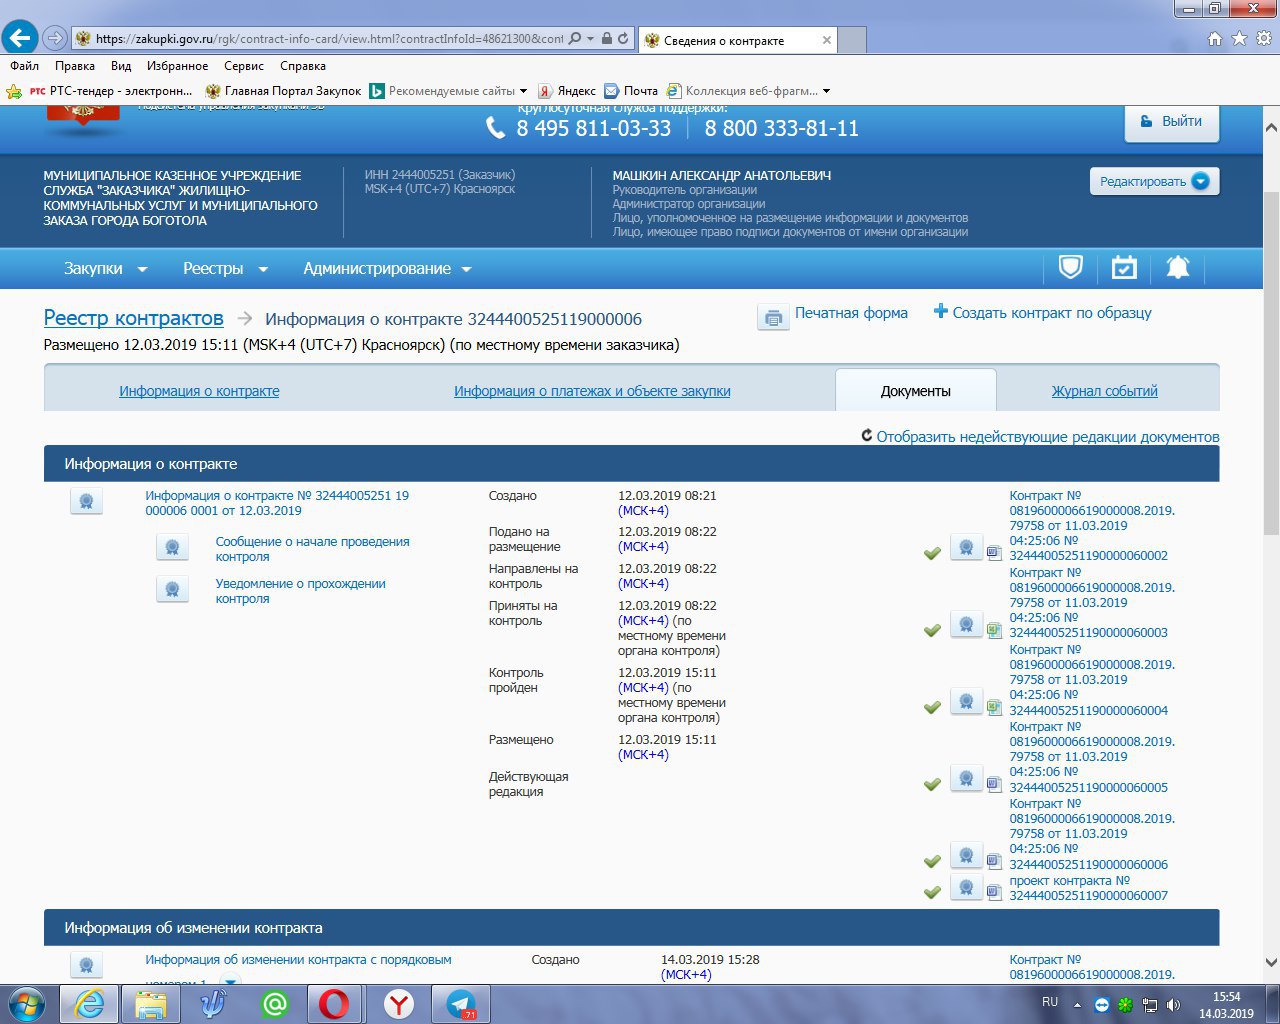Switch to Информация о контракте tab
Screen dimensions: 1280x1024
point(199,391)
